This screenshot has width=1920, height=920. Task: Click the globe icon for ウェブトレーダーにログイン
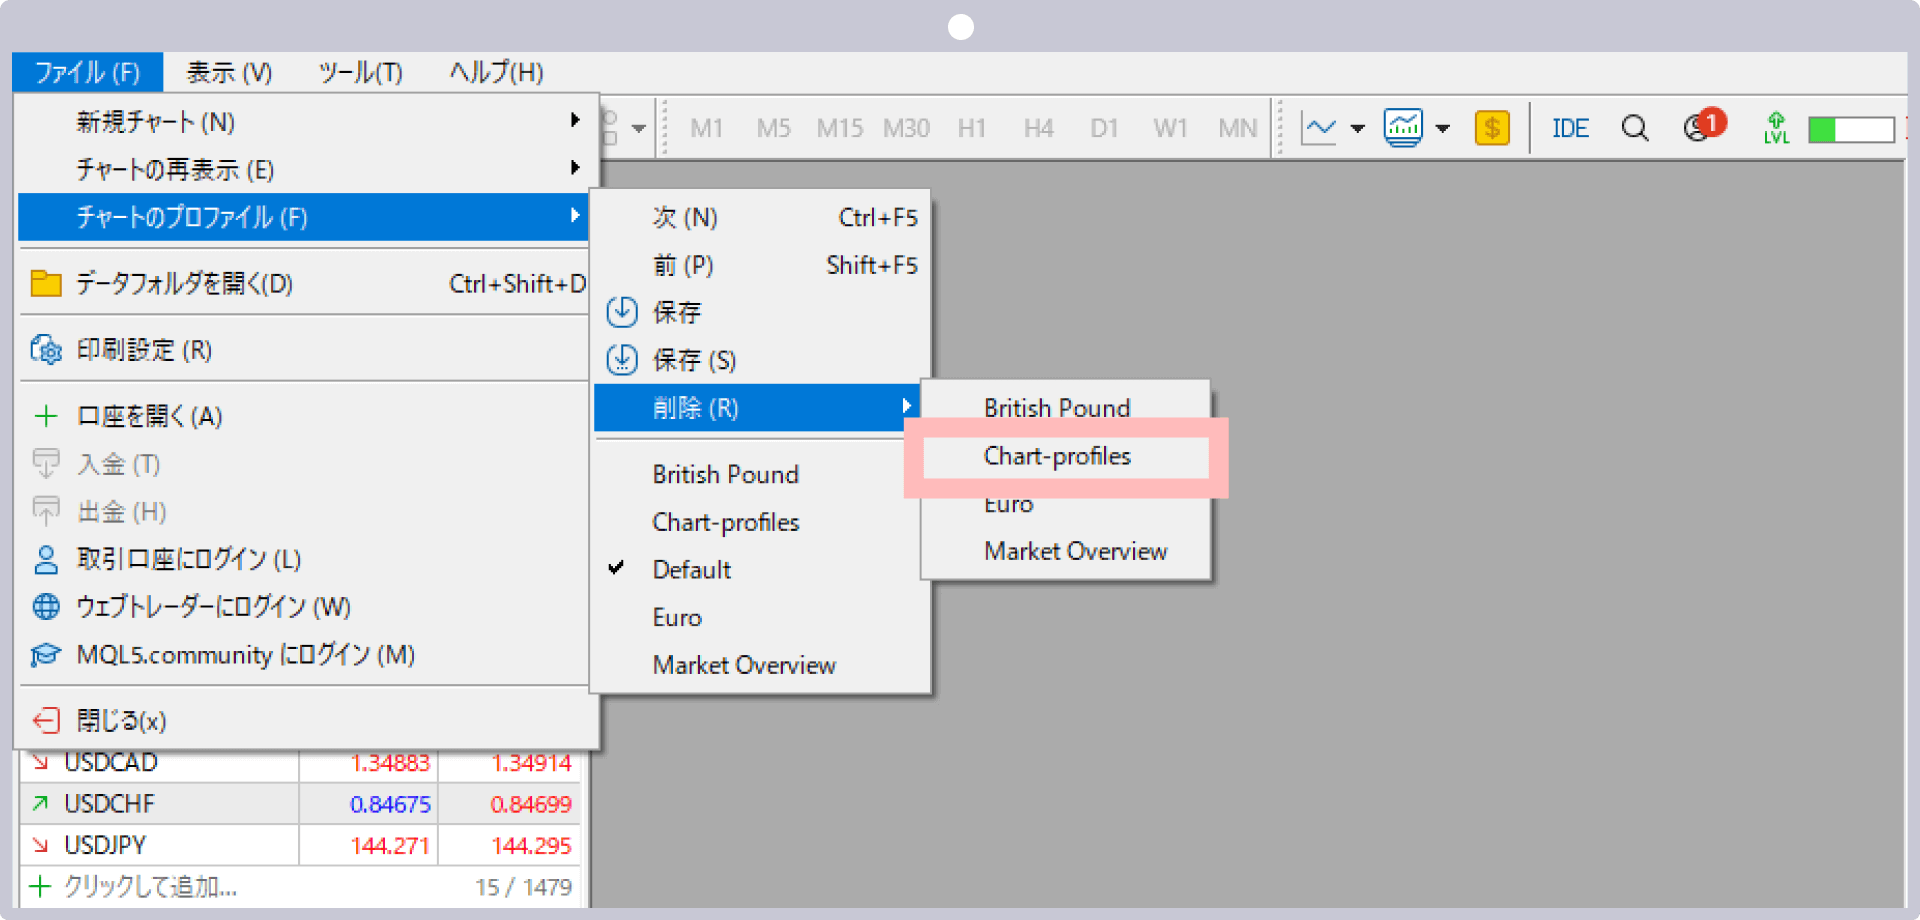[46, 606]
